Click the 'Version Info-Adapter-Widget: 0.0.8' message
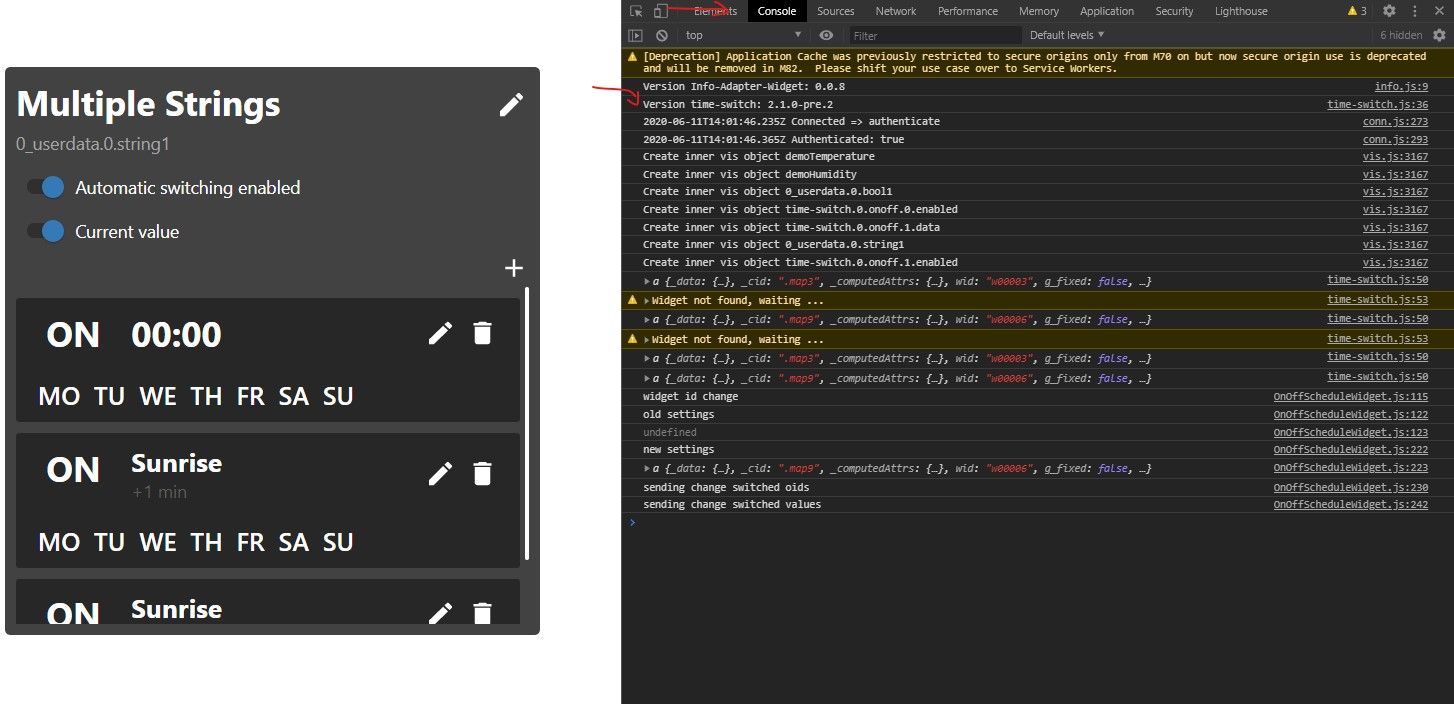Screen dimensions: 1454x704 coord(744,87)
